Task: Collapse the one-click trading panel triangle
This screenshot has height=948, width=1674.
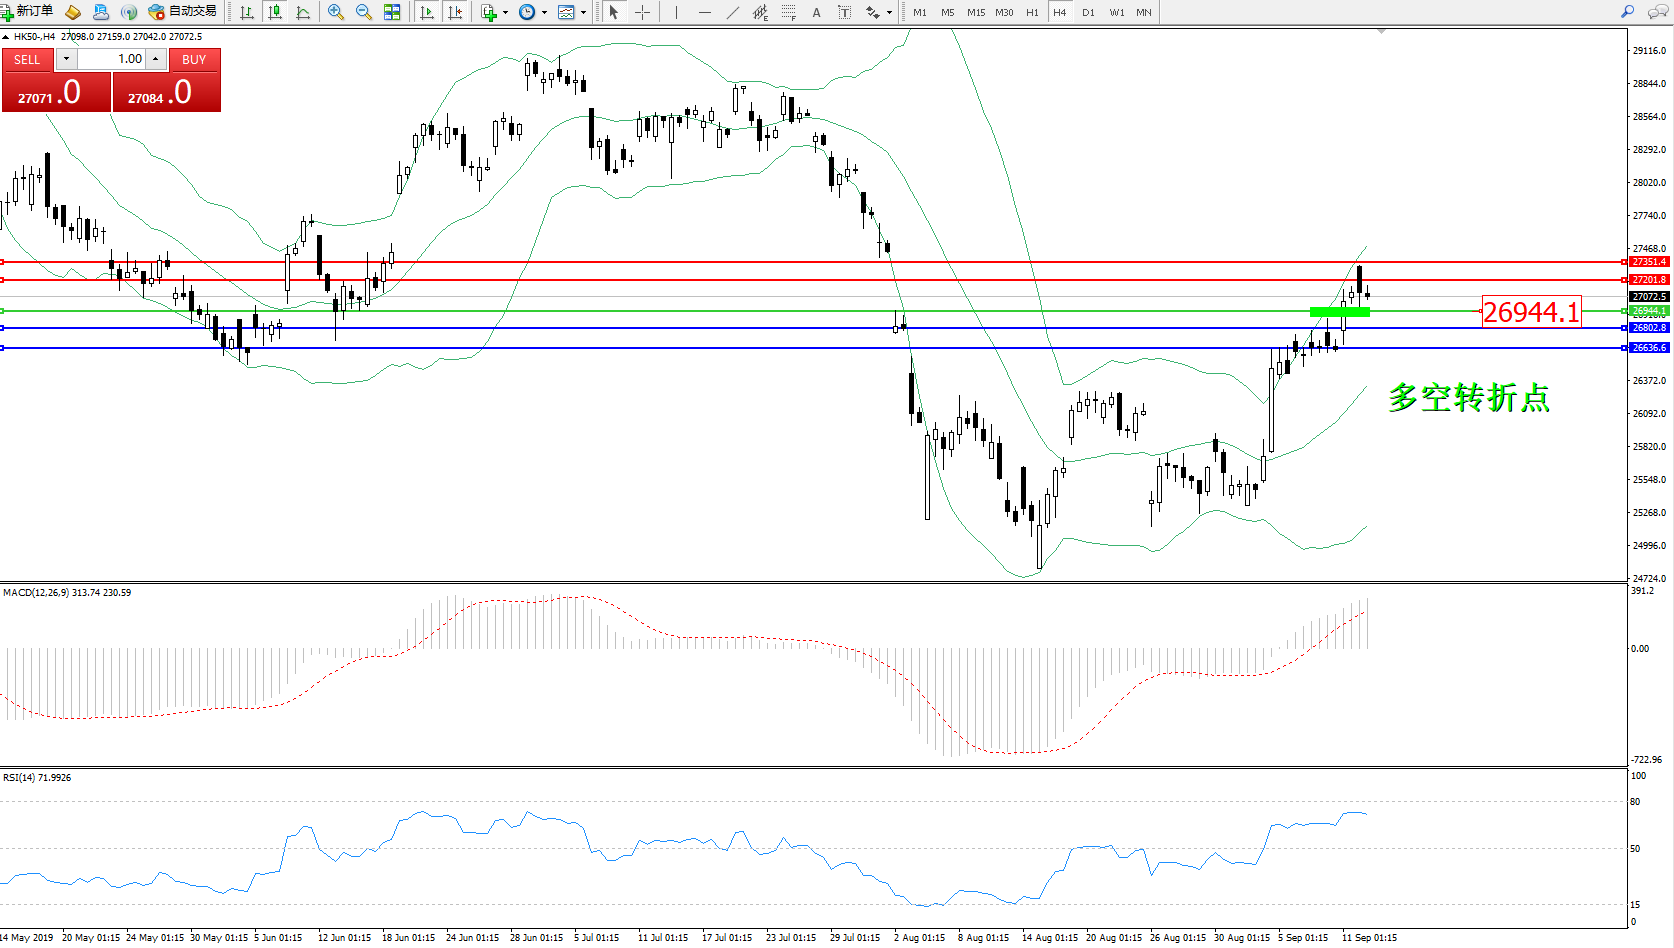Action: pos(6,37)
